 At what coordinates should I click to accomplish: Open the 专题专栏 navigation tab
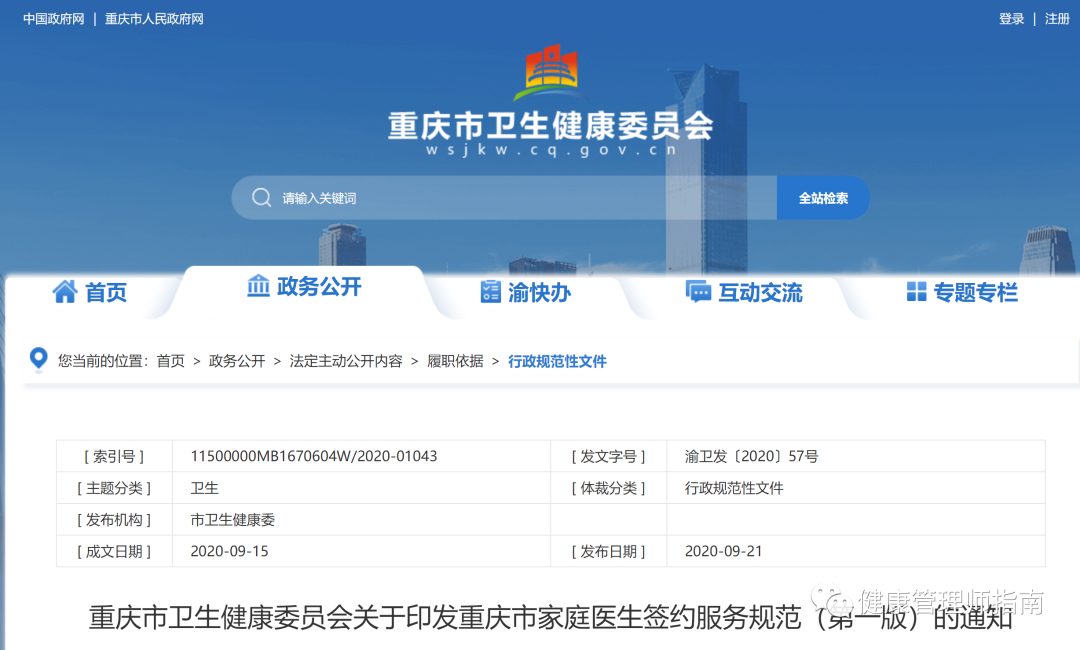coord(962,293)
